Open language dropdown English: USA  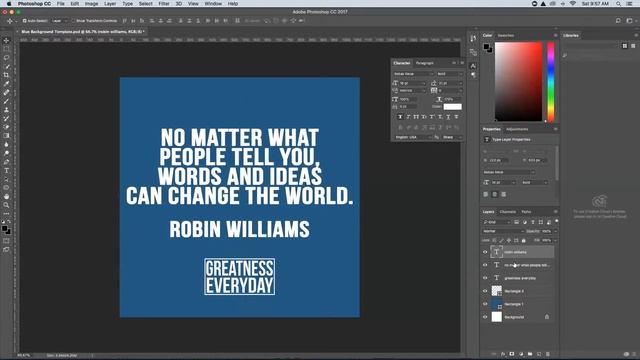point(413,137)
